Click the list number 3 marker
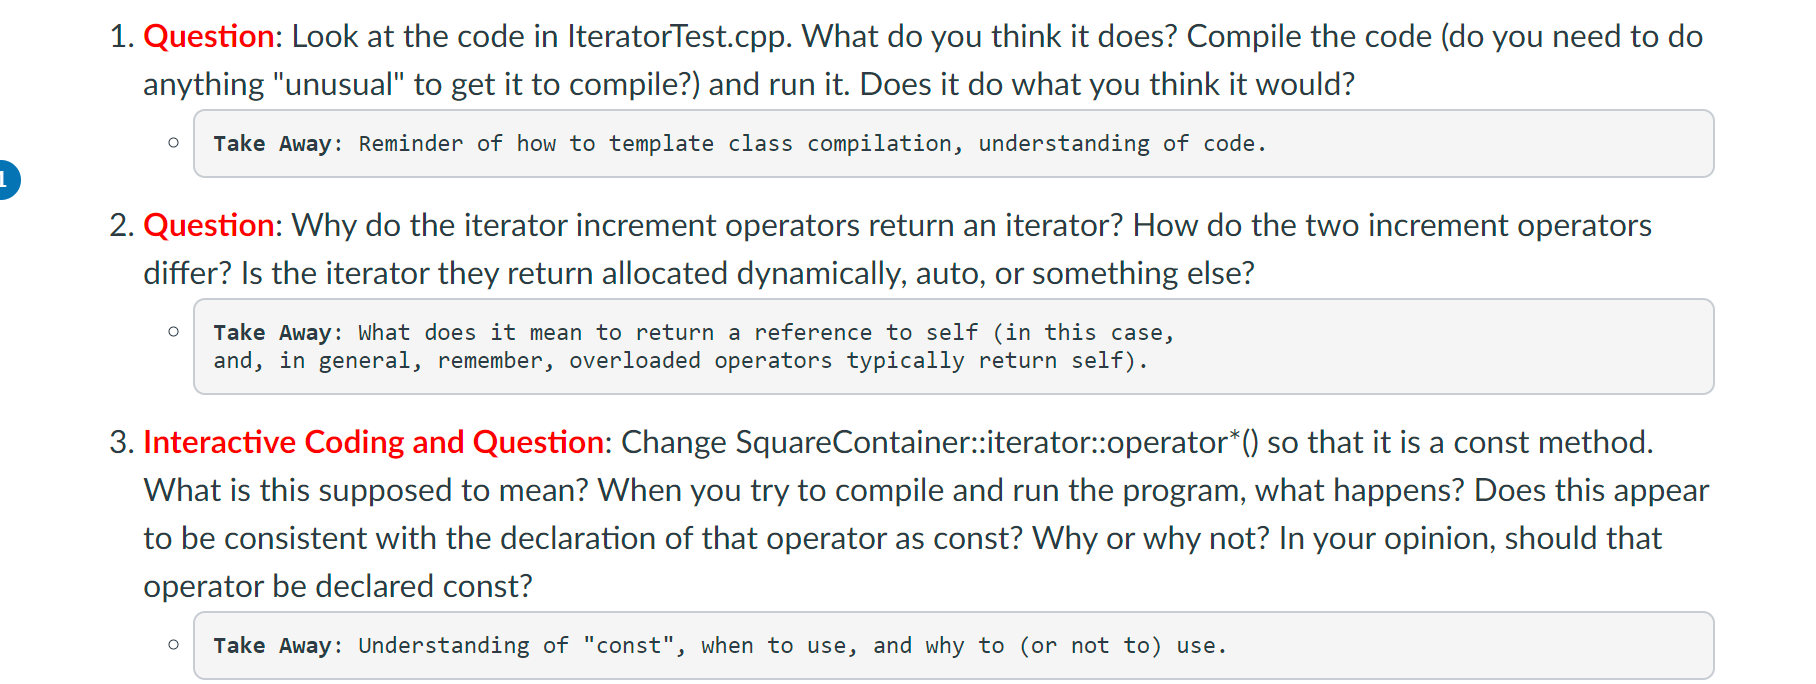The width and height of the screenshot is (1816, 684). pos(122,442)
